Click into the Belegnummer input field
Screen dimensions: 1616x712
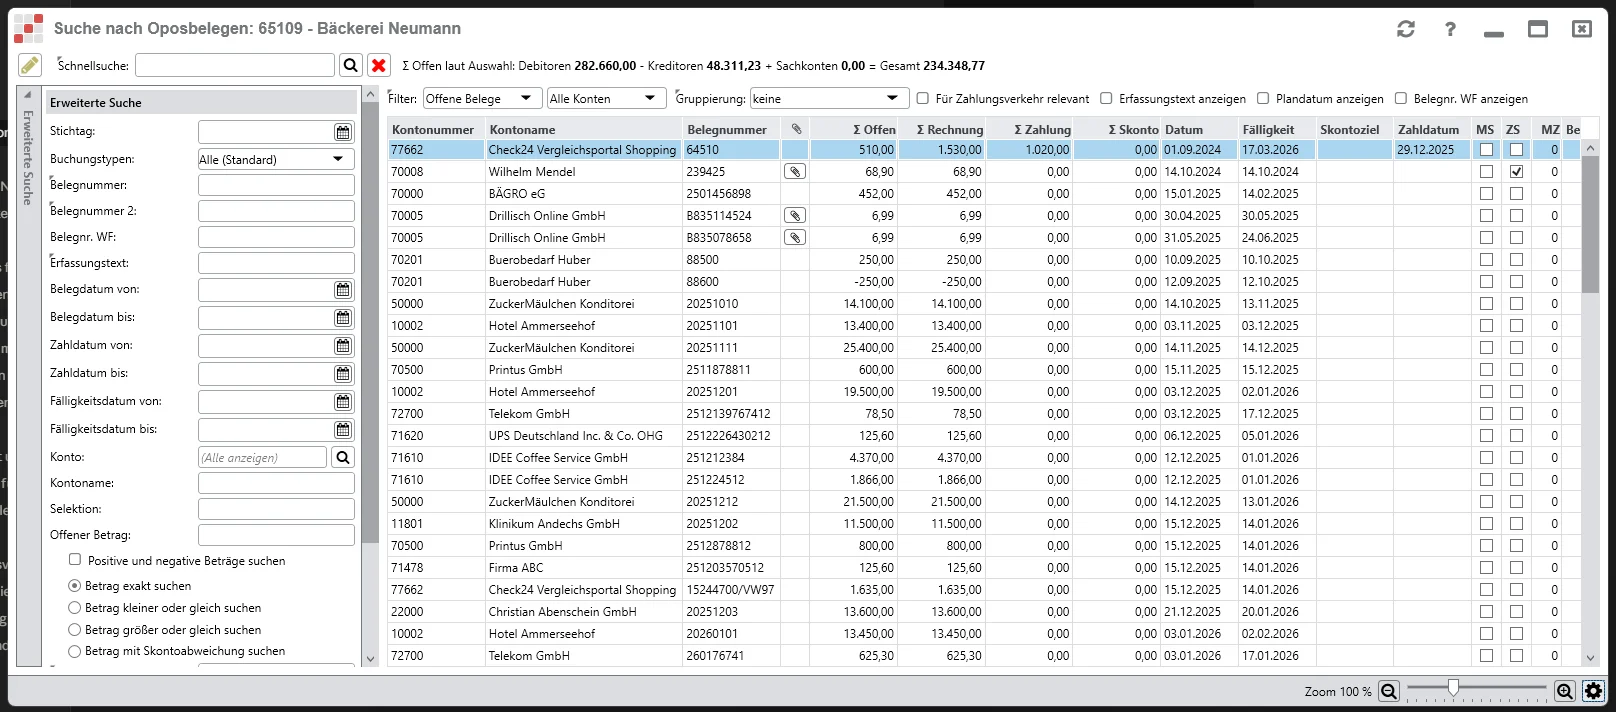pyautogui.click(x=276, y=185)
